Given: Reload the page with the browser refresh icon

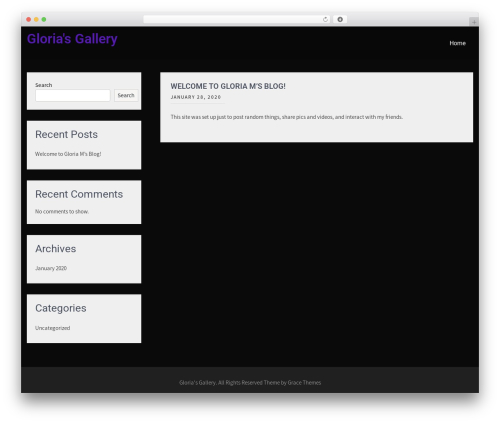Looking at the screenshot, I should (x=325, y=19).
